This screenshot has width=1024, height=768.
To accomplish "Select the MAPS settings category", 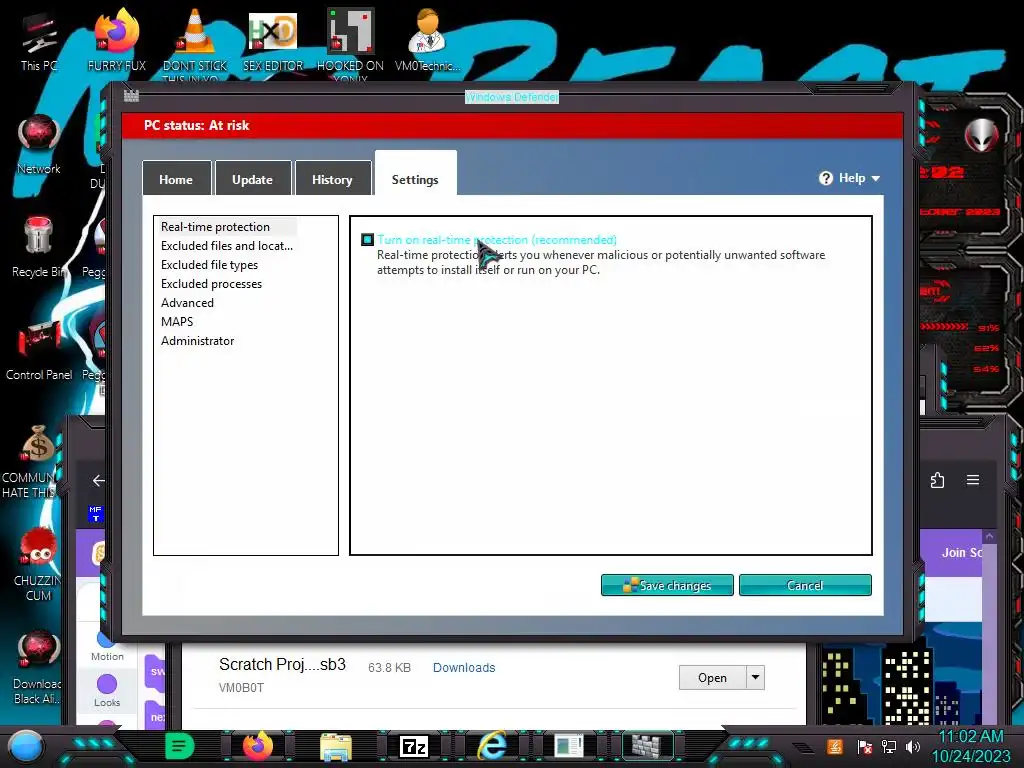I will [x=177, y=321].
